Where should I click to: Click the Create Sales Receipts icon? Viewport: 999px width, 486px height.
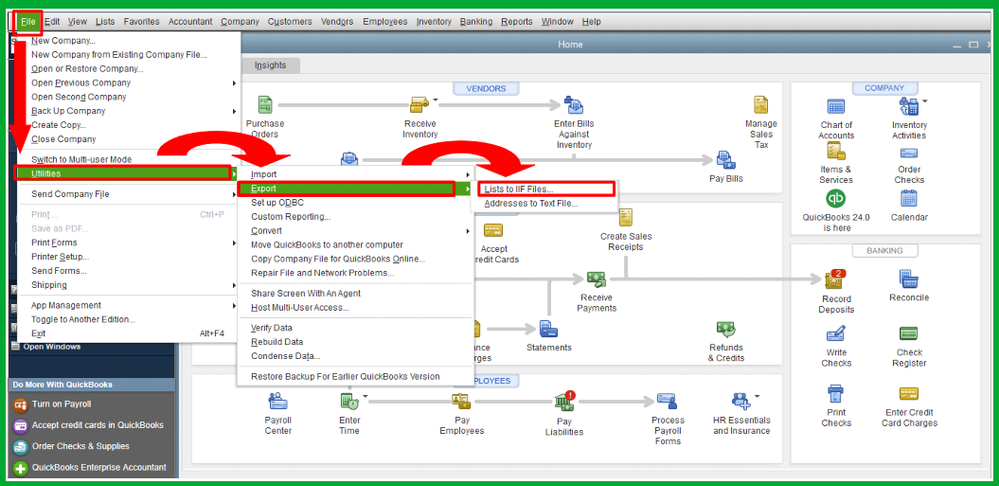pos(626,217)
